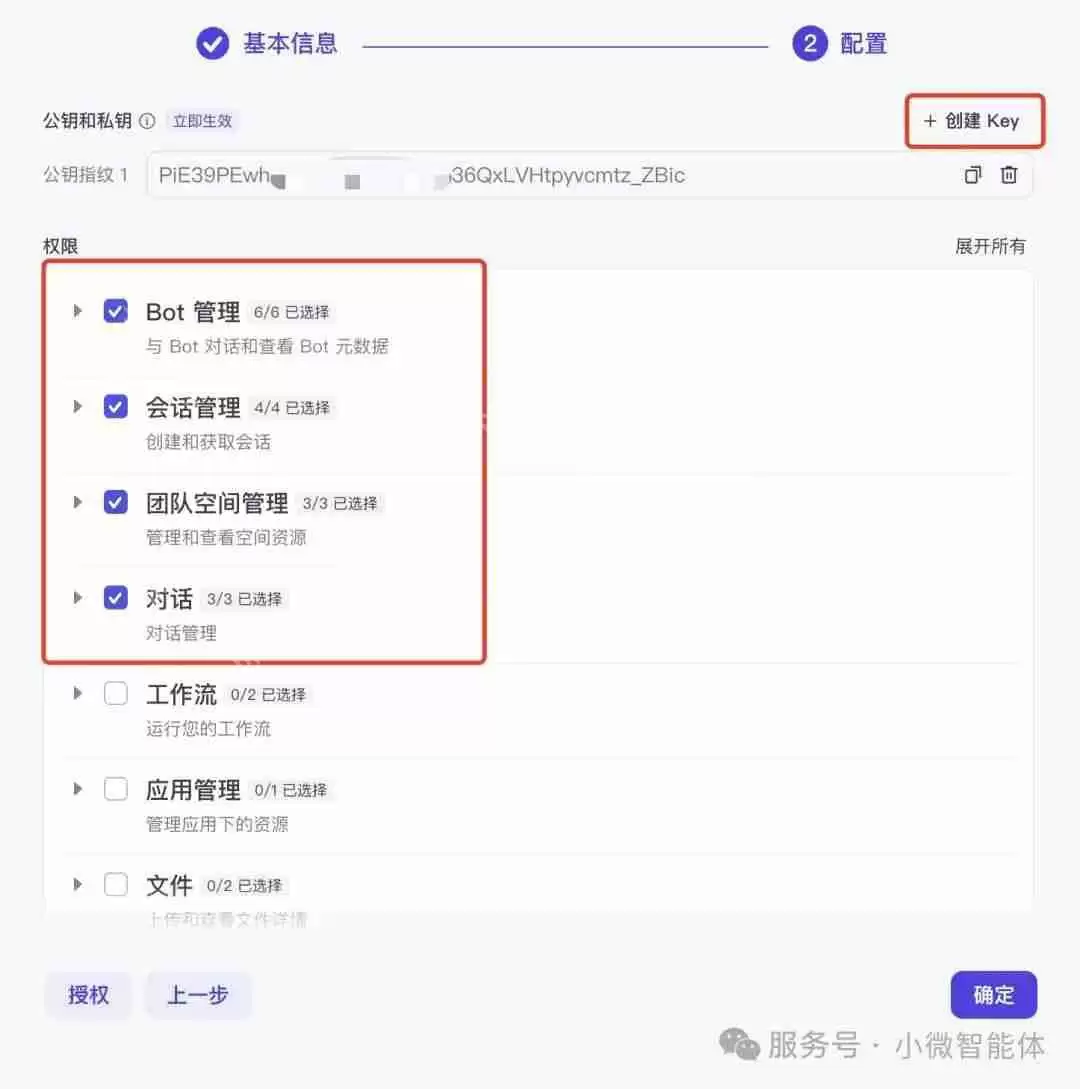Switch to the 配置 step
The image size is (1080, 1089).
pos(860,44)
